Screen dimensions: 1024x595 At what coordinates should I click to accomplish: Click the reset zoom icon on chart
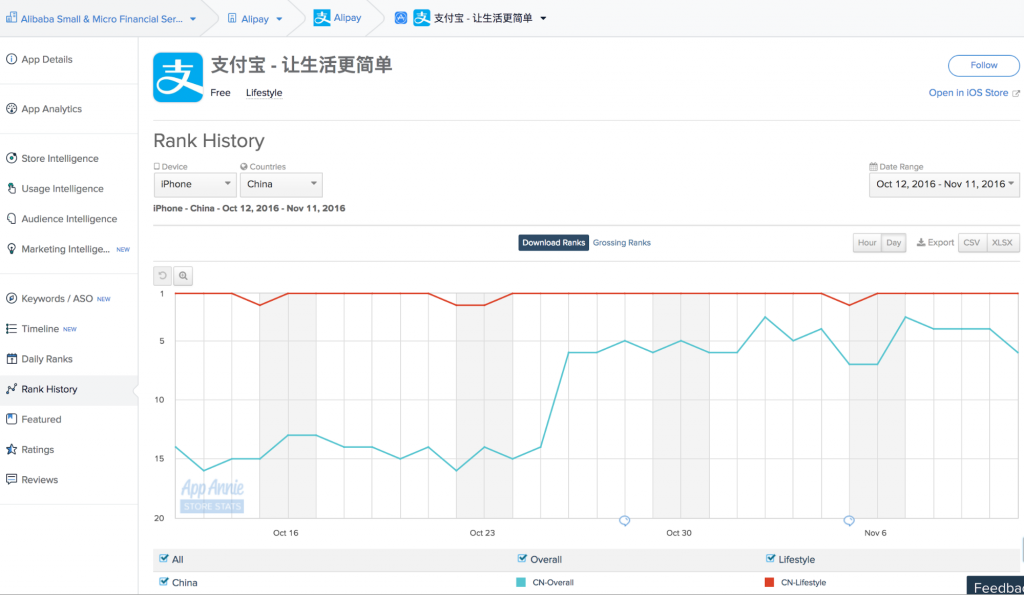(x=163, y=276)
